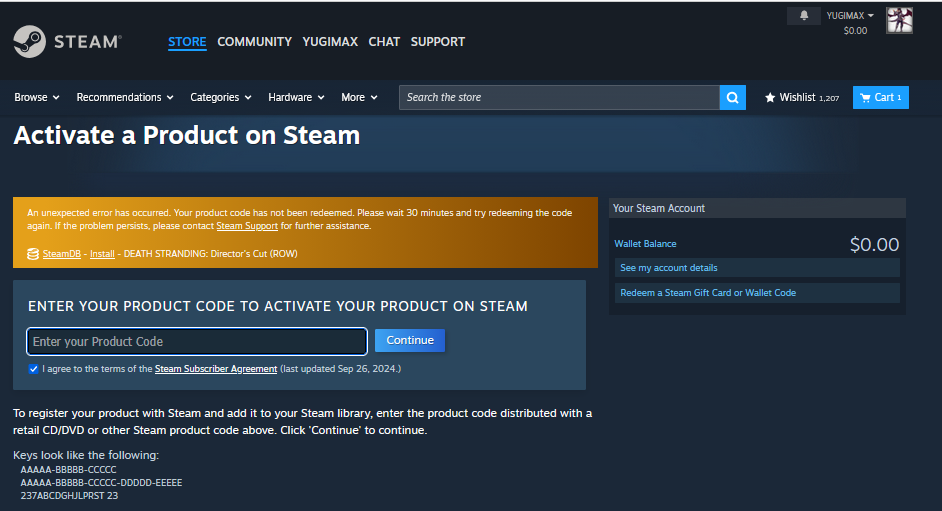Image resolution: width=942 pixels, height=511 pixels.
Task: Open the Steam Support link
Action: pyautogui.click(x=247, y=226)
